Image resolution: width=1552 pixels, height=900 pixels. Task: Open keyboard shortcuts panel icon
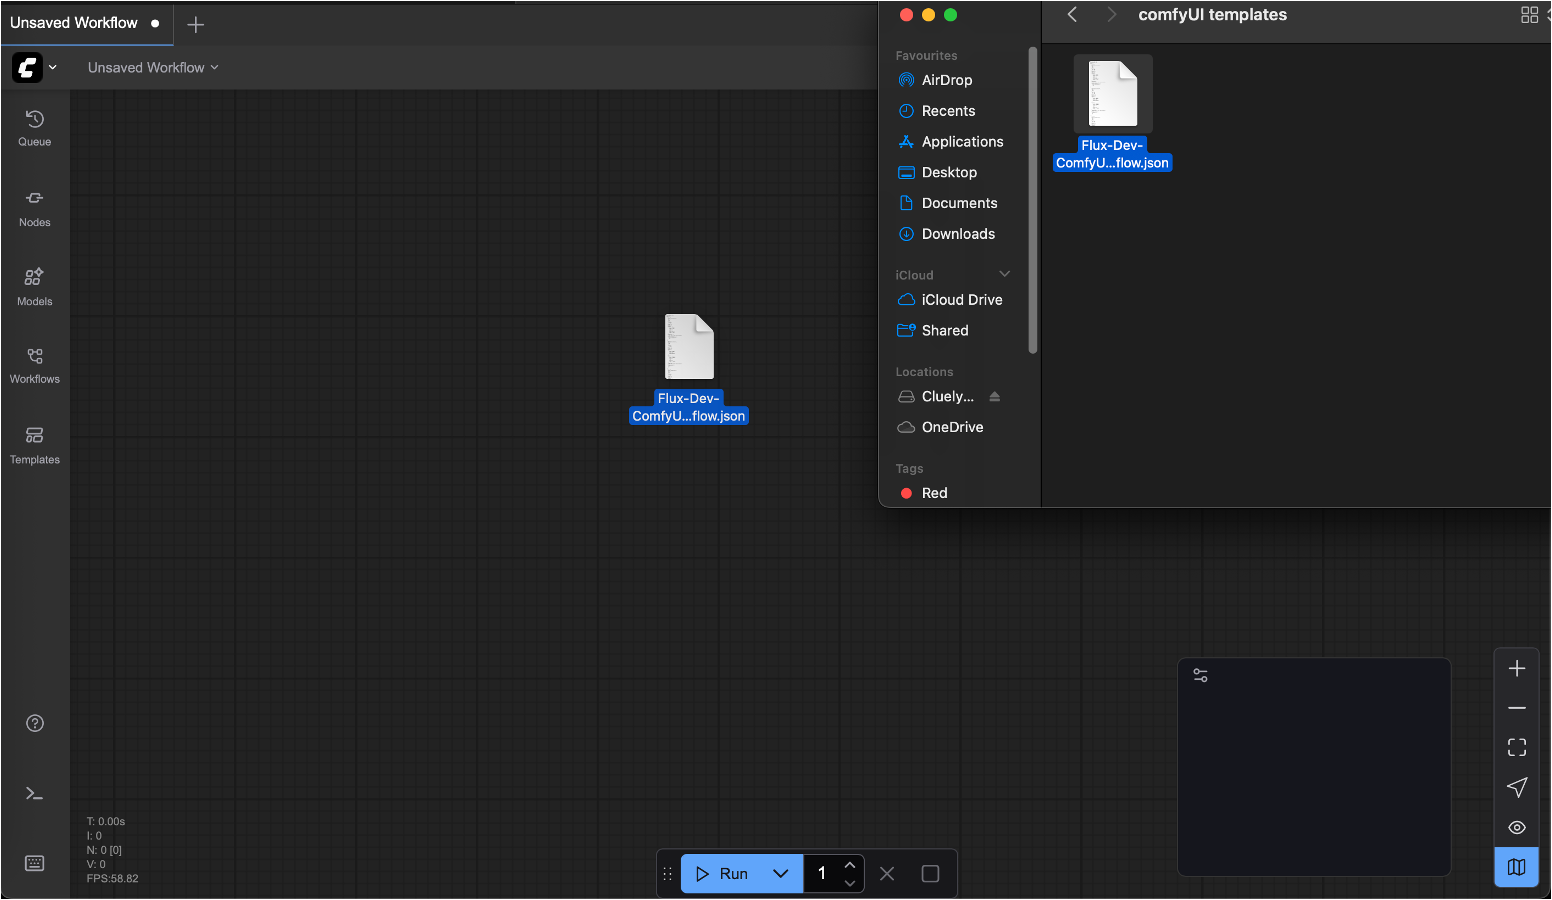pos(35,863)
